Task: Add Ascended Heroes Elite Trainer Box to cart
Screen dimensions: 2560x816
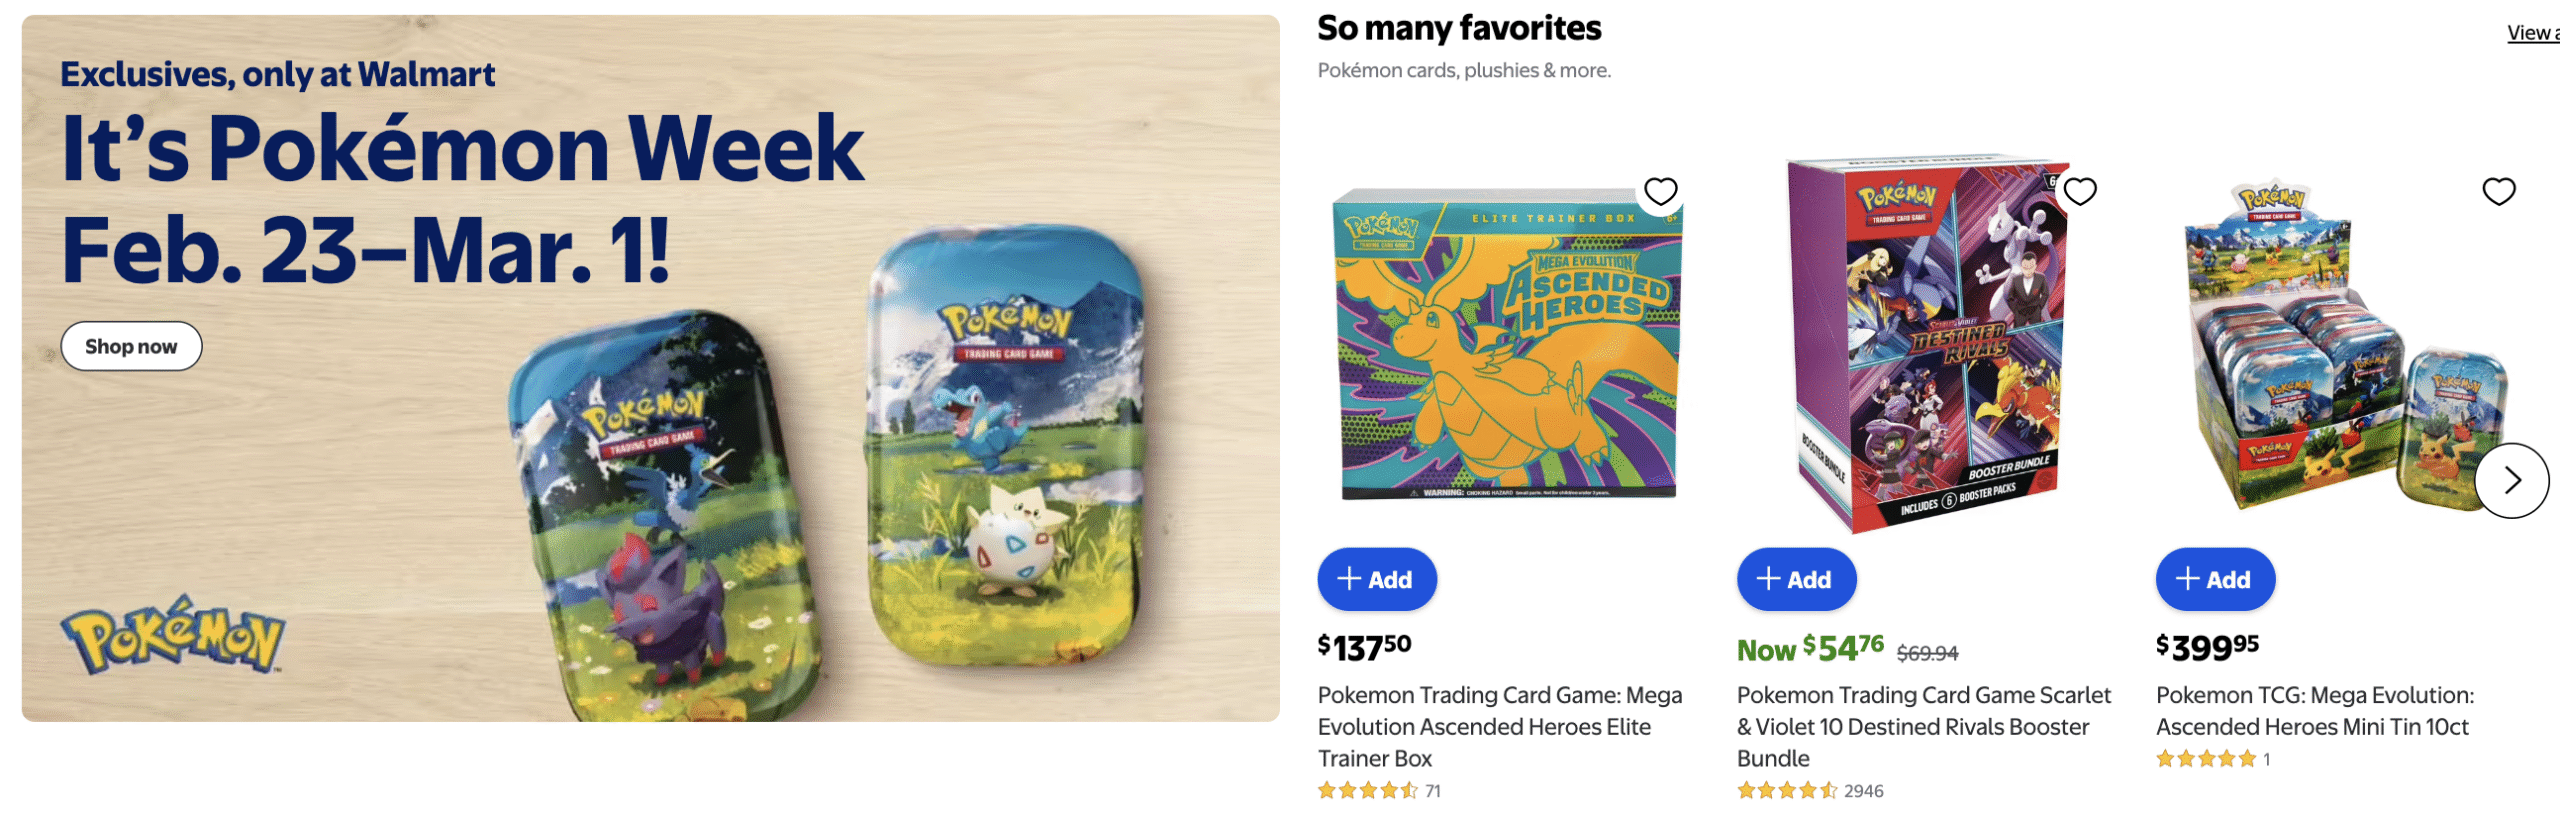Action: [x=1376, y=579]
